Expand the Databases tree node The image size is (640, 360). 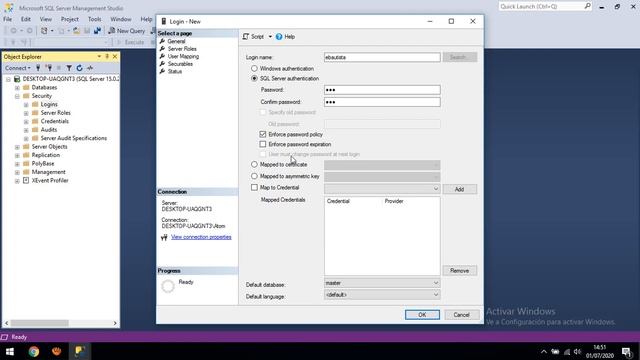tap(17, 88)
